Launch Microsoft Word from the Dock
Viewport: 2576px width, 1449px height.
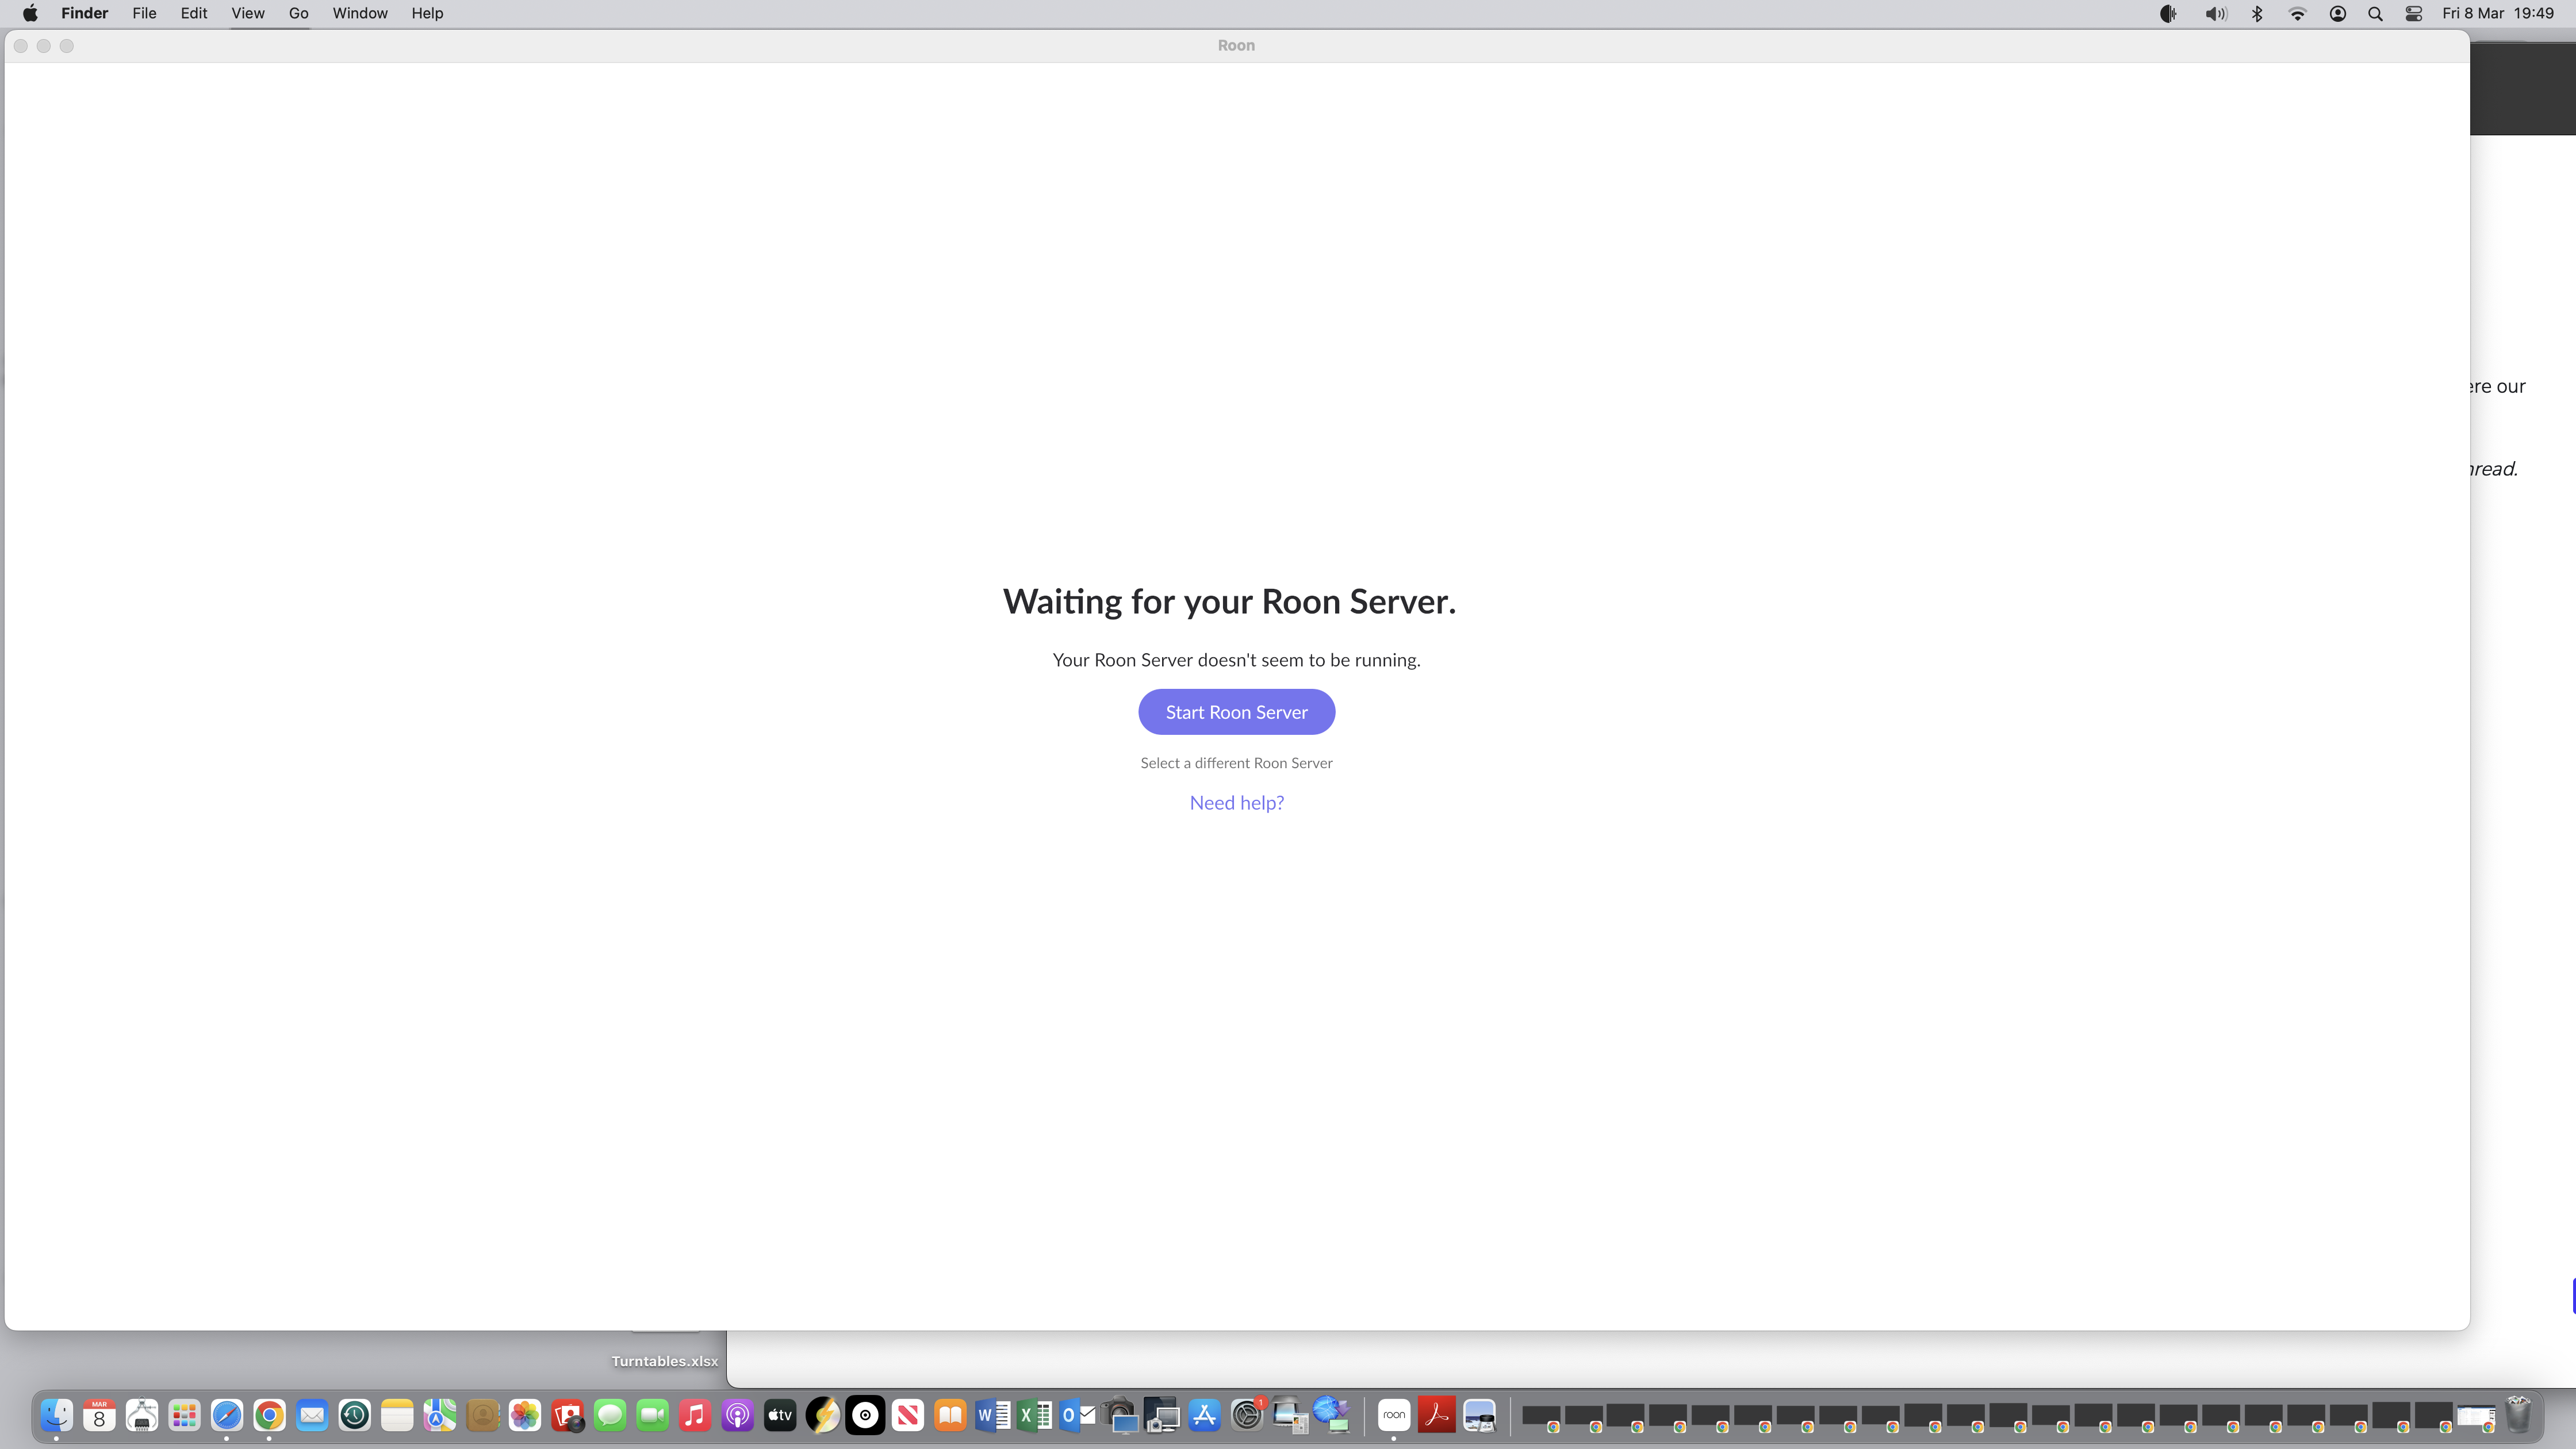coord(992,1416)
